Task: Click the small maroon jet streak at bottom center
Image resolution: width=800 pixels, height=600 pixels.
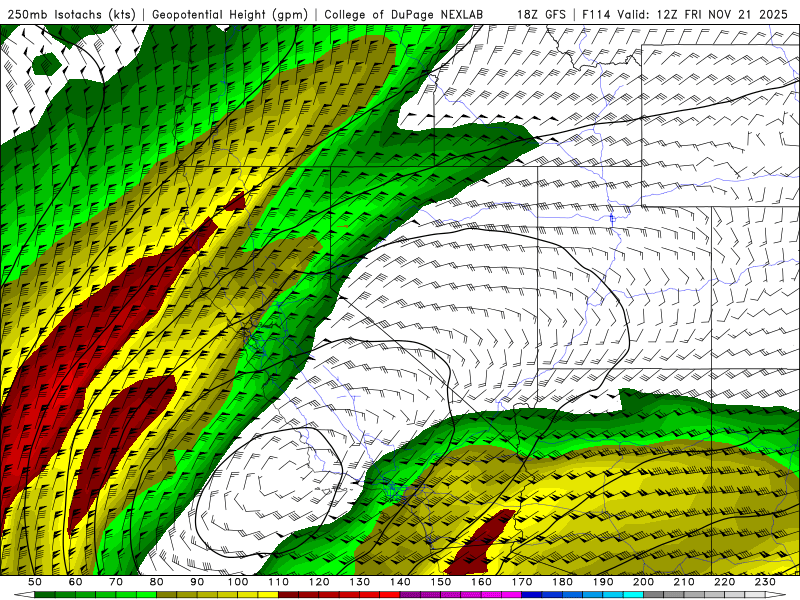Action: [480, 545]
